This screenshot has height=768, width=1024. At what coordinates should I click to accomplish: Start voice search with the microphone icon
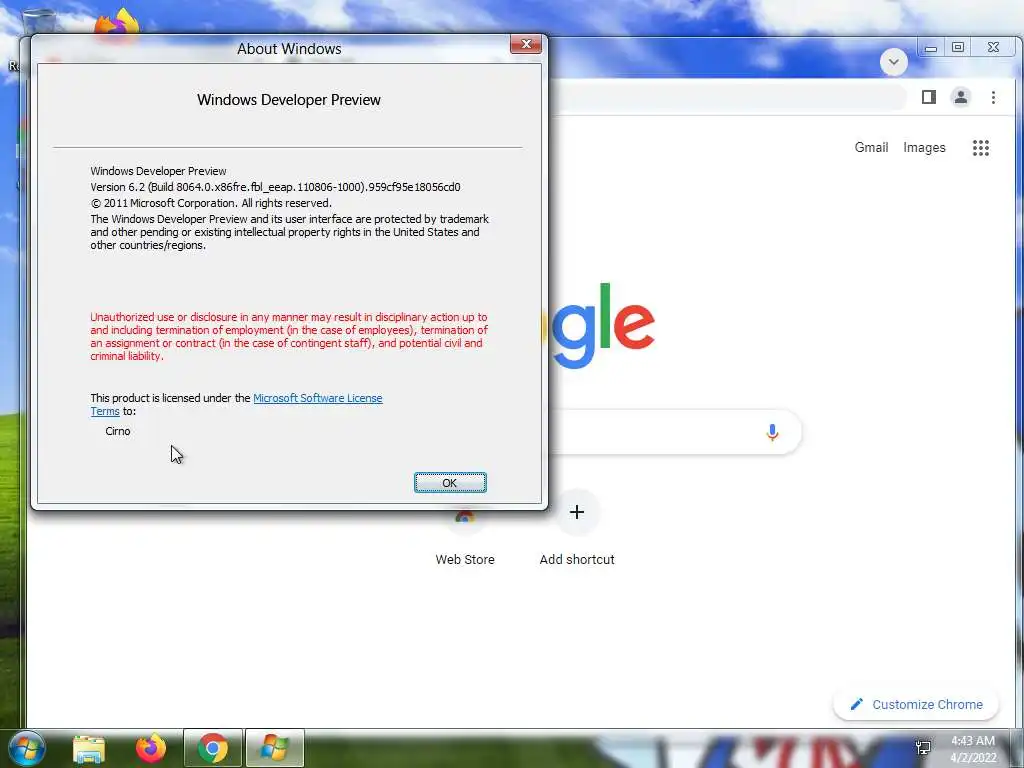[x=772, y=432]
